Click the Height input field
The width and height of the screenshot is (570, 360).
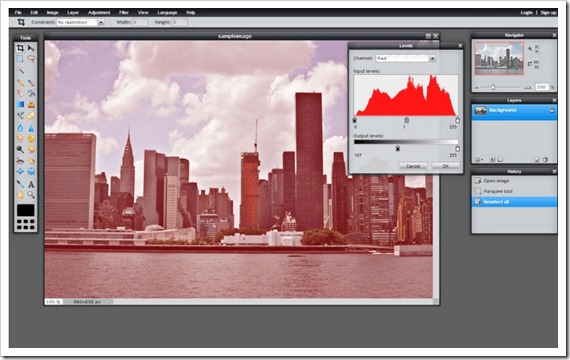[179, 22]
